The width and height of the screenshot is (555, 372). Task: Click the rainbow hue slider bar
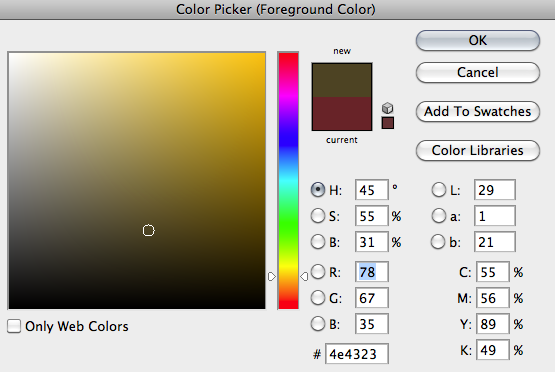[288, 181]
